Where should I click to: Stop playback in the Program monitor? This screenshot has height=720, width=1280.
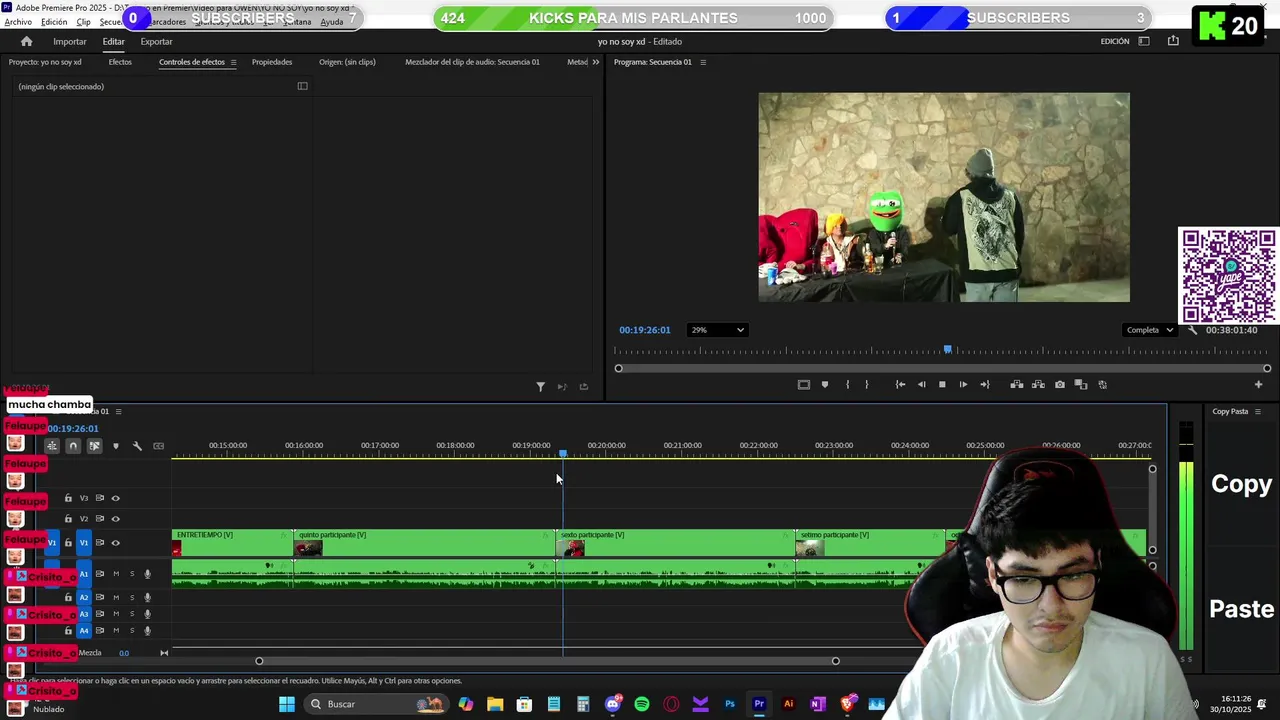[942, 385]
